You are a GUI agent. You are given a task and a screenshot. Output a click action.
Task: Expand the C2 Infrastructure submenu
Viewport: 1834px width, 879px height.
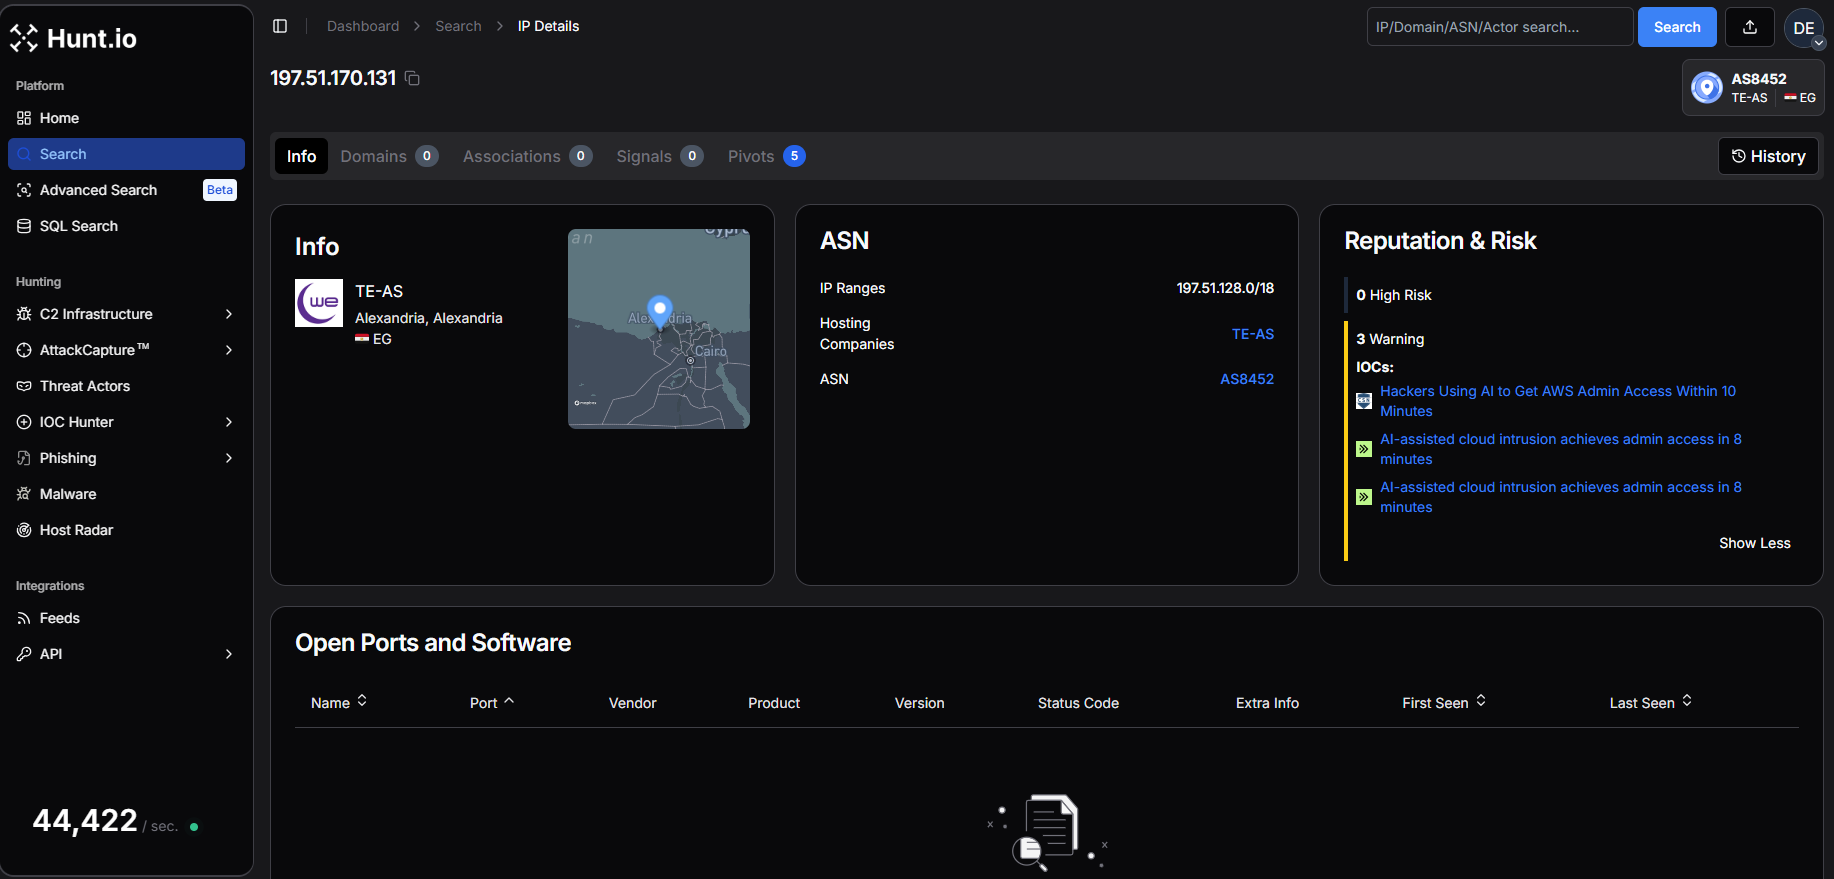point(229,314)
